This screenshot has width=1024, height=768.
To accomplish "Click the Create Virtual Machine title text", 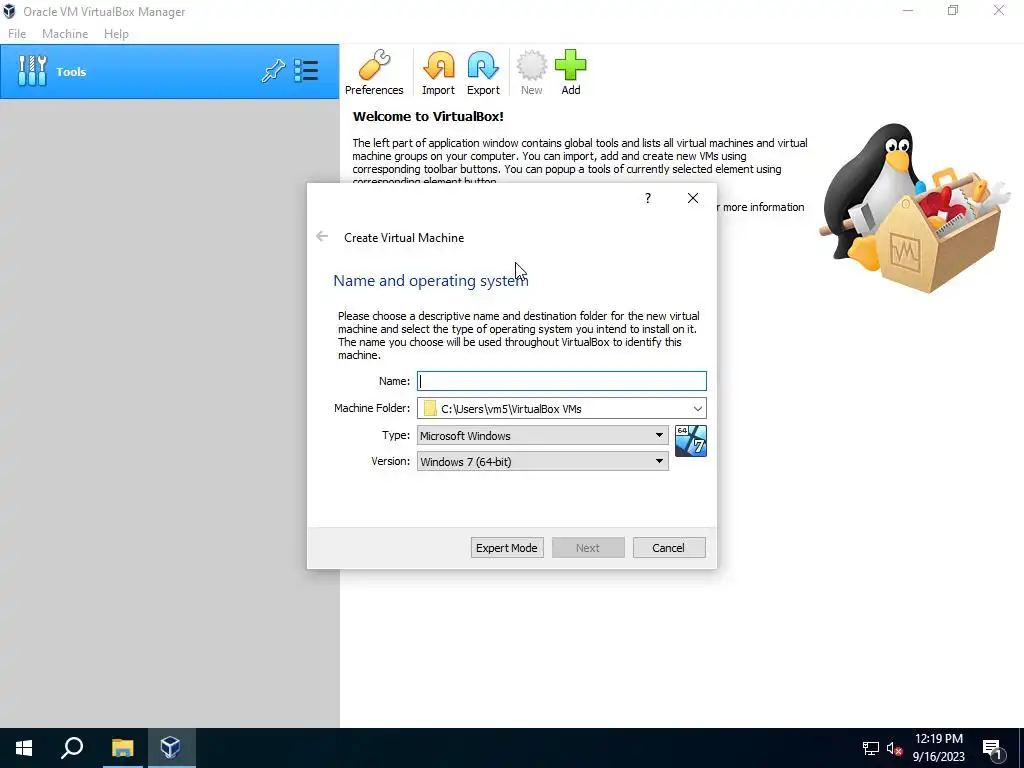I will pyautogui.click(x=404, y=238).
